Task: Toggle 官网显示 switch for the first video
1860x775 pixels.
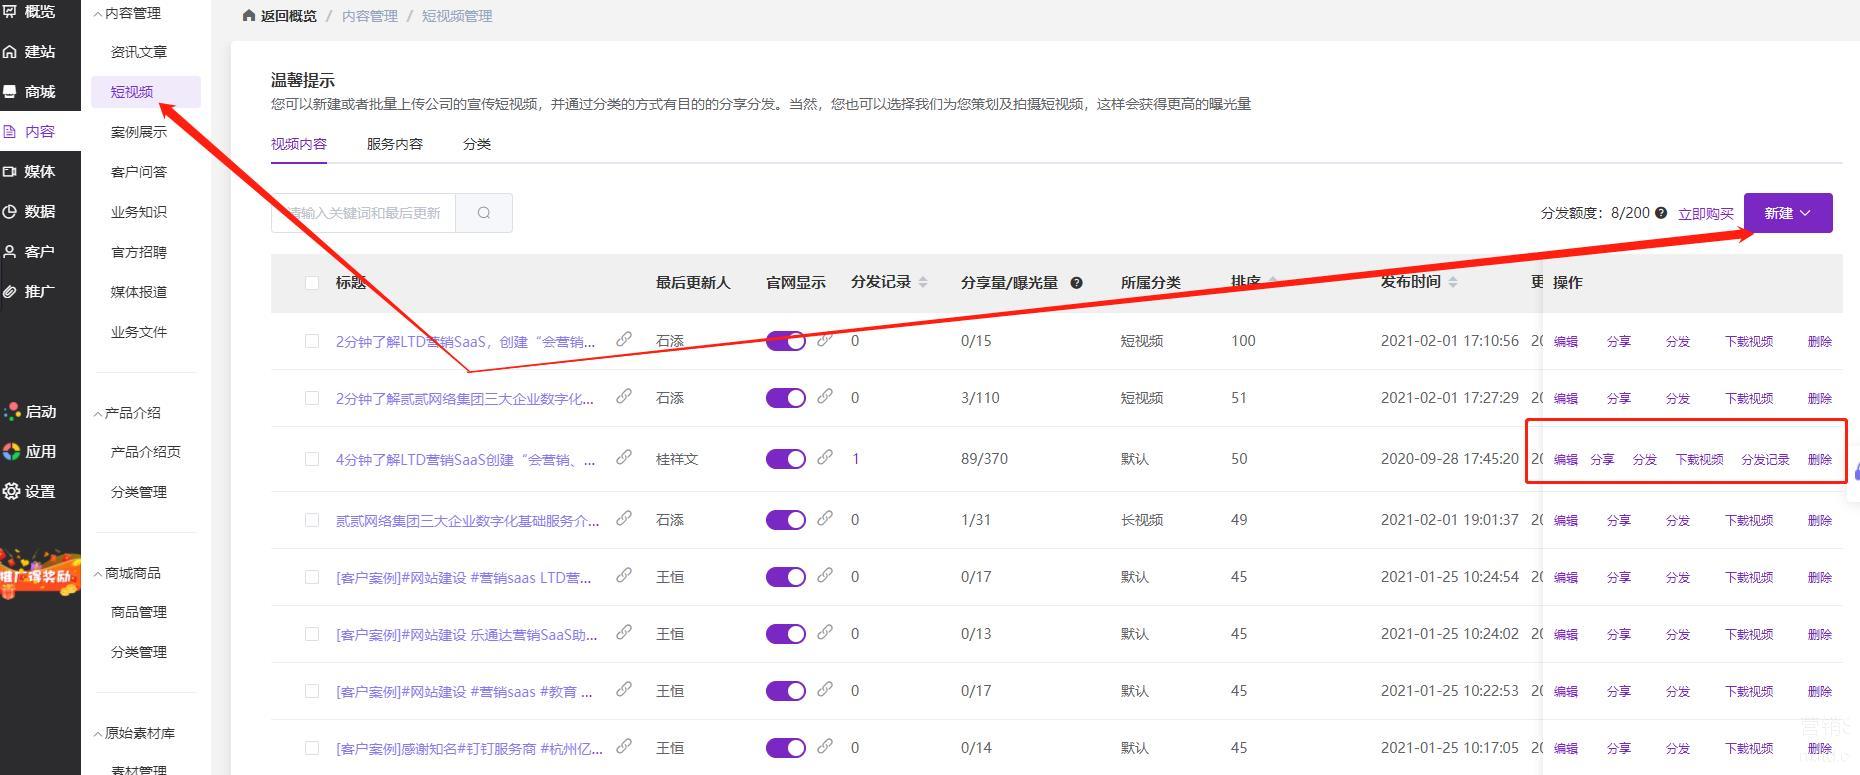Action: [785, 341]
